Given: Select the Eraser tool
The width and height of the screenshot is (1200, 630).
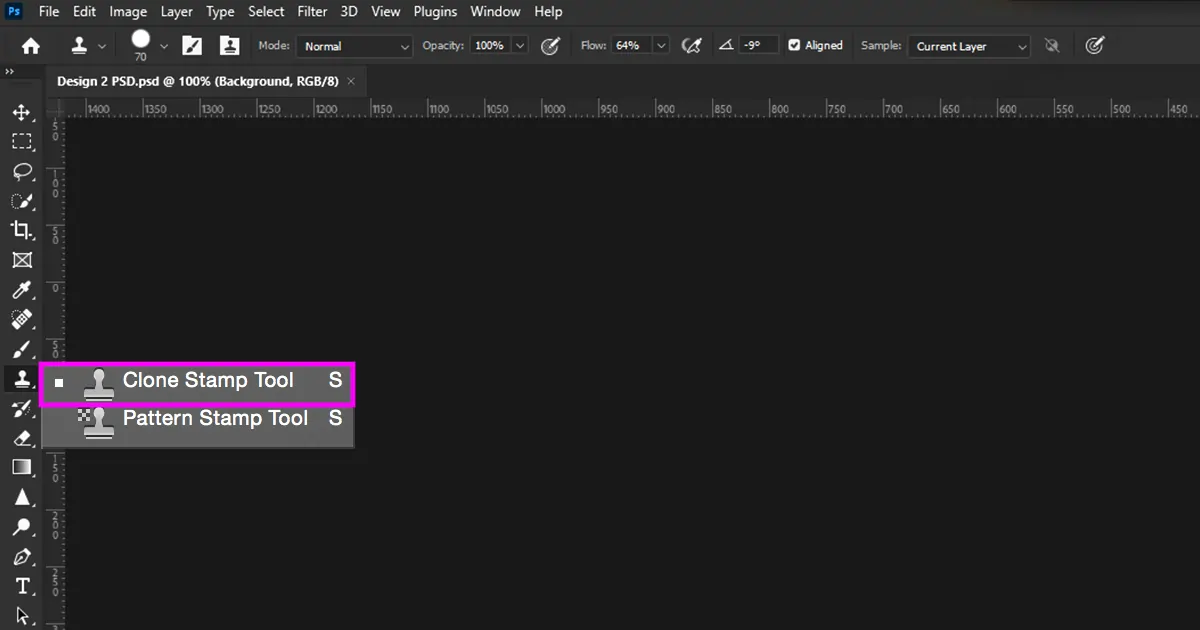Looking at the screenshot, I should 23,438.
